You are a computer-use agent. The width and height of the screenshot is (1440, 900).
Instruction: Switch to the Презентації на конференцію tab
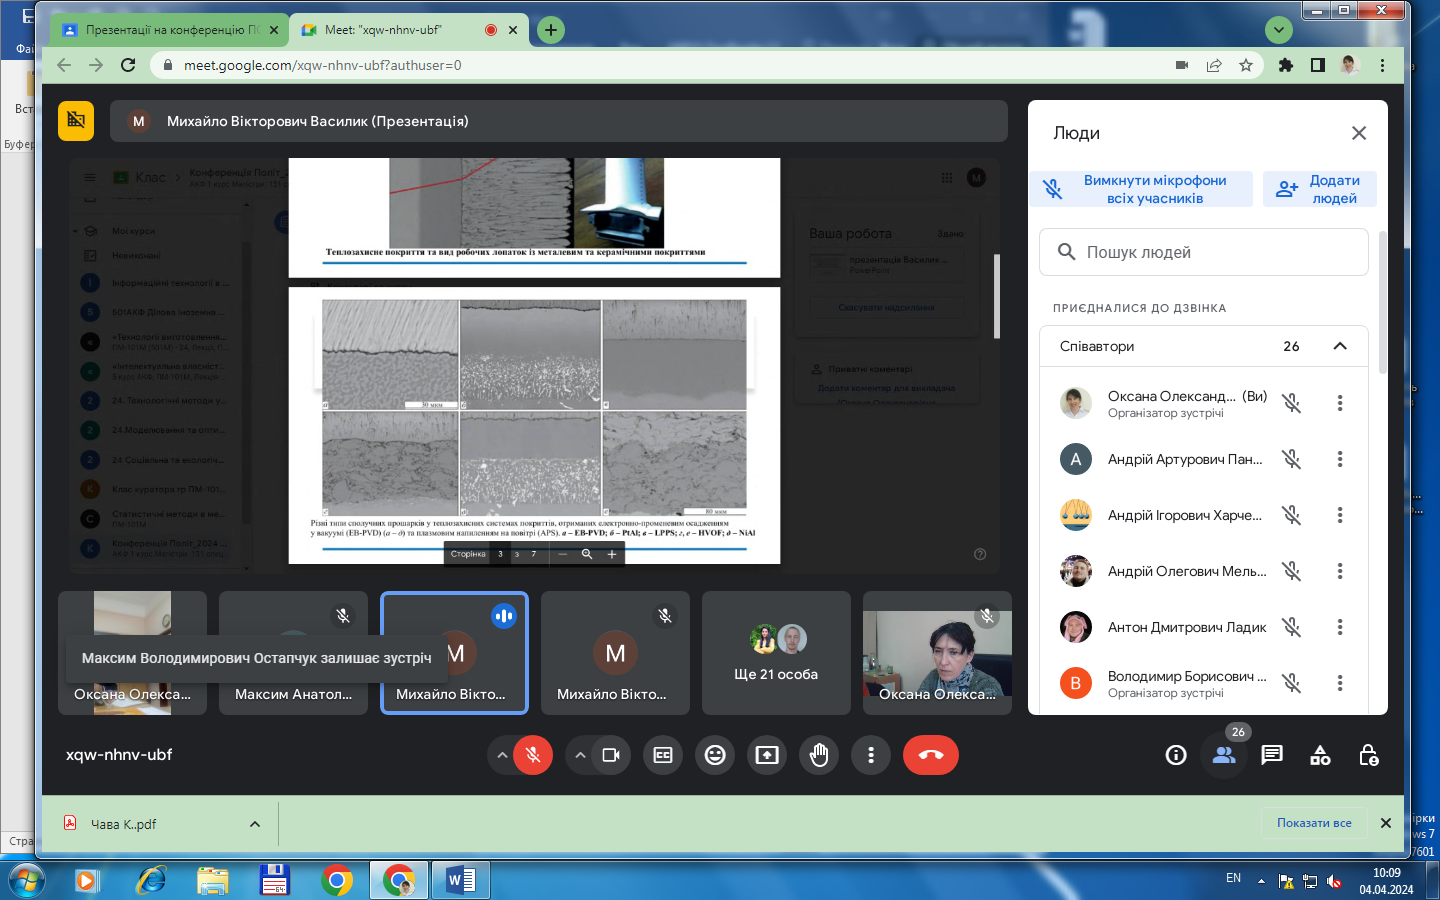coord(165,30)
